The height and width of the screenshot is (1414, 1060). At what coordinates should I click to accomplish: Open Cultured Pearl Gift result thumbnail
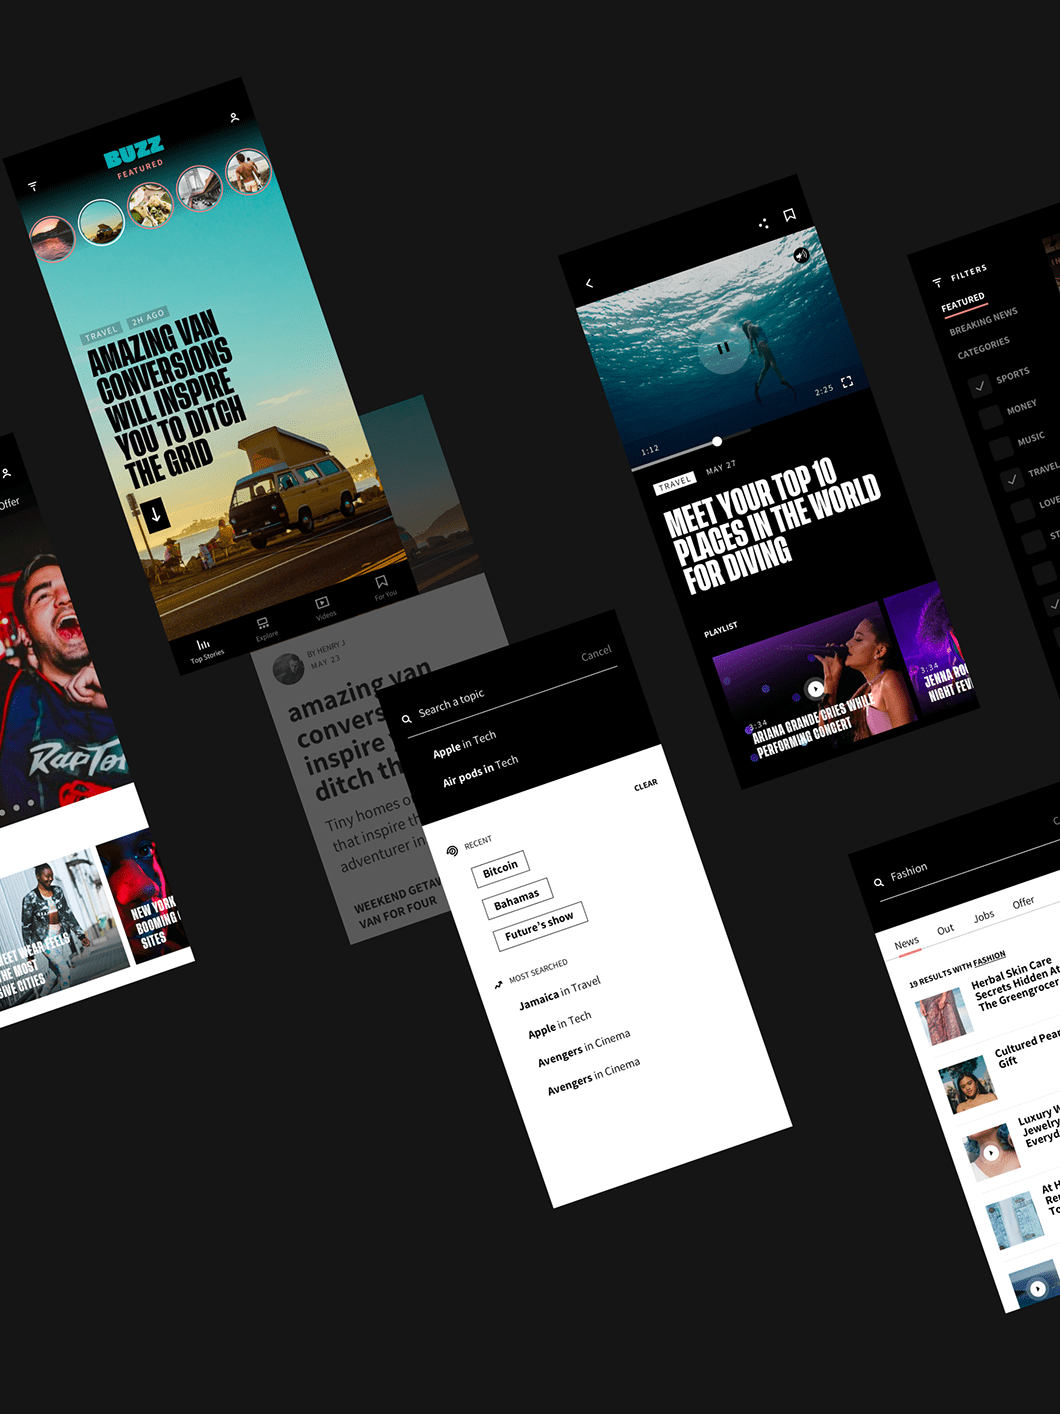[967, 1085]
